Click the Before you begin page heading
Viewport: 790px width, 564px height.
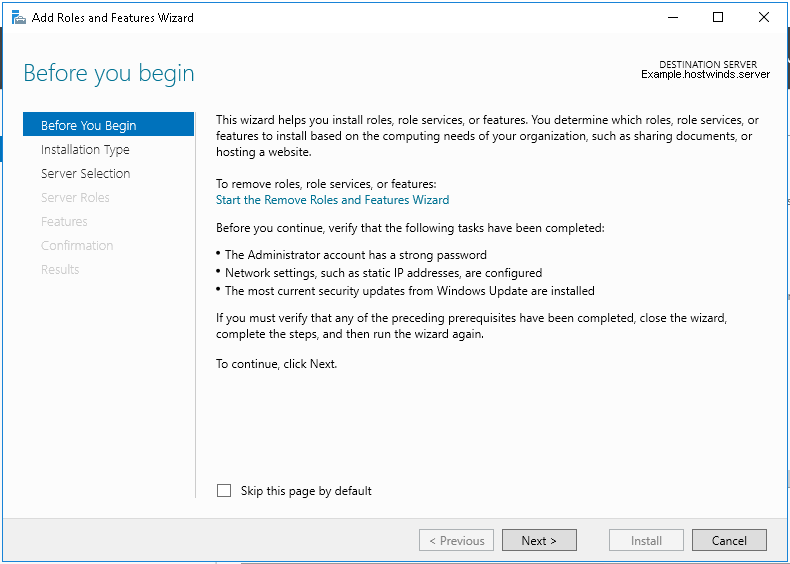[109, 73]
